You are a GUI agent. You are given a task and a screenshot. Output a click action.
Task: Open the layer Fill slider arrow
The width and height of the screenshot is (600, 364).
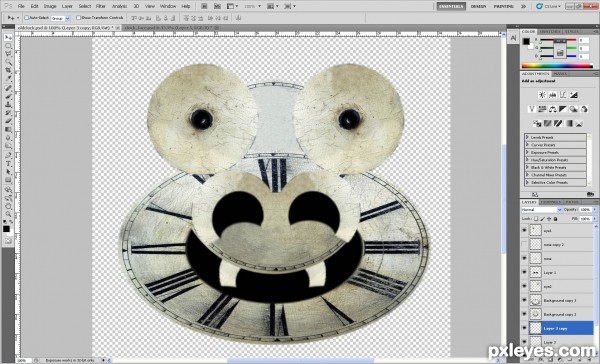595,219
